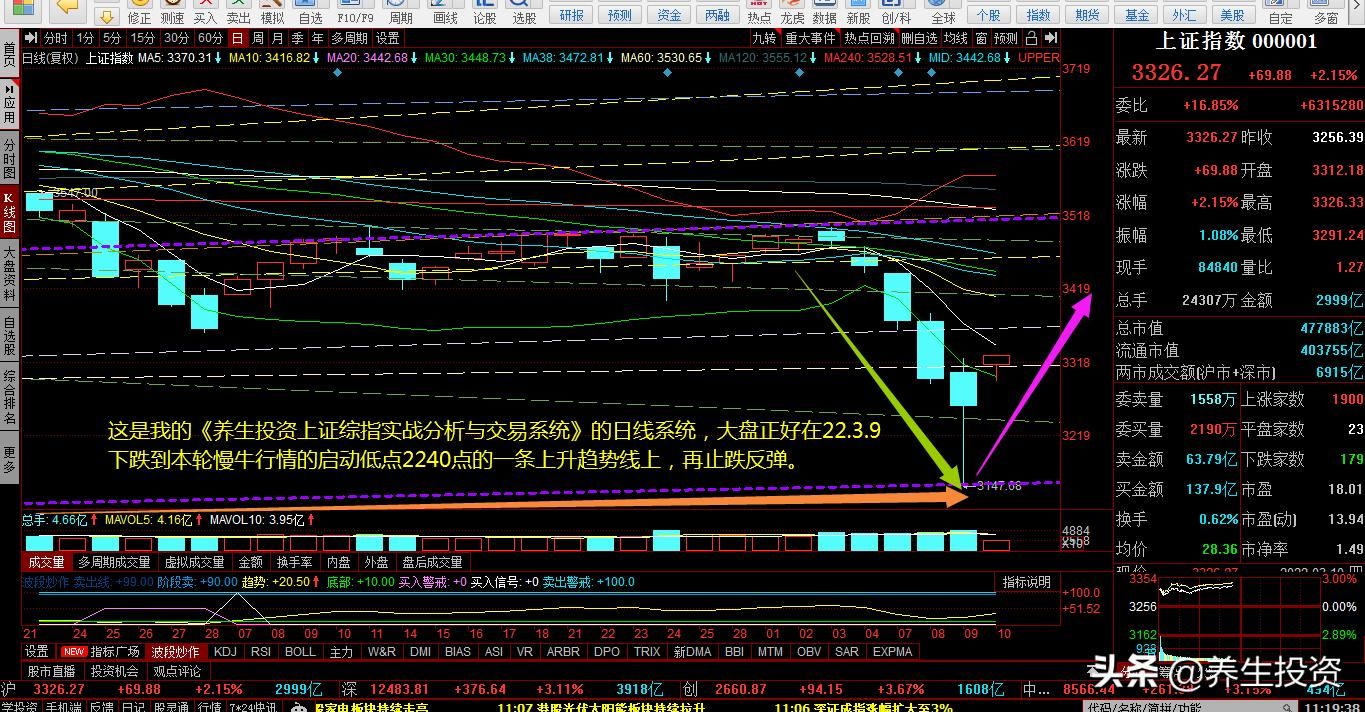Viewport: 1365px width, 712px height.
Task: Click the 期货 futures button
Action: click(x=1088, y=15)
